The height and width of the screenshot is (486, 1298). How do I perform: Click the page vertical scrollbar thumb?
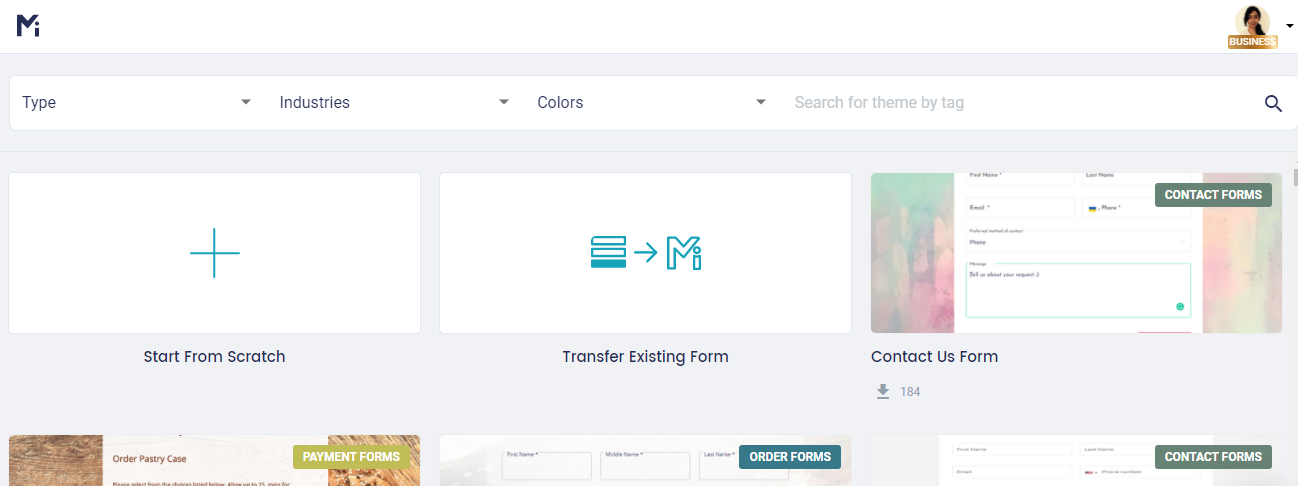(x=1294, y=176)
